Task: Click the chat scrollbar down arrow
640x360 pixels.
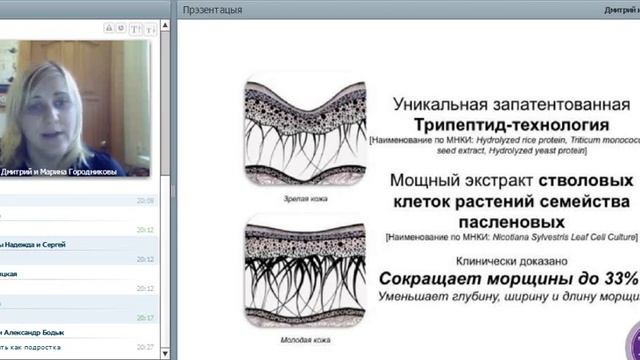Action: tap(165, 353)
